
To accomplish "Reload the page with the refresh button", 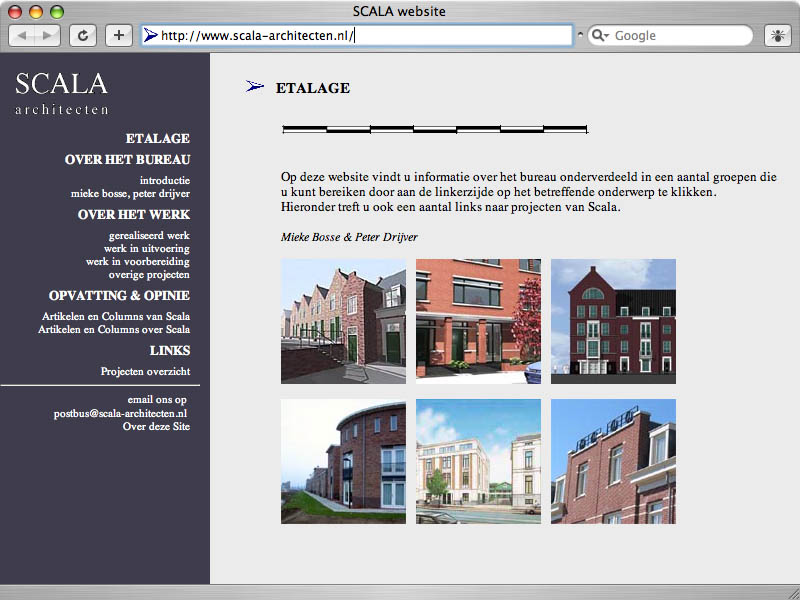I will click(x=83, y=36).
